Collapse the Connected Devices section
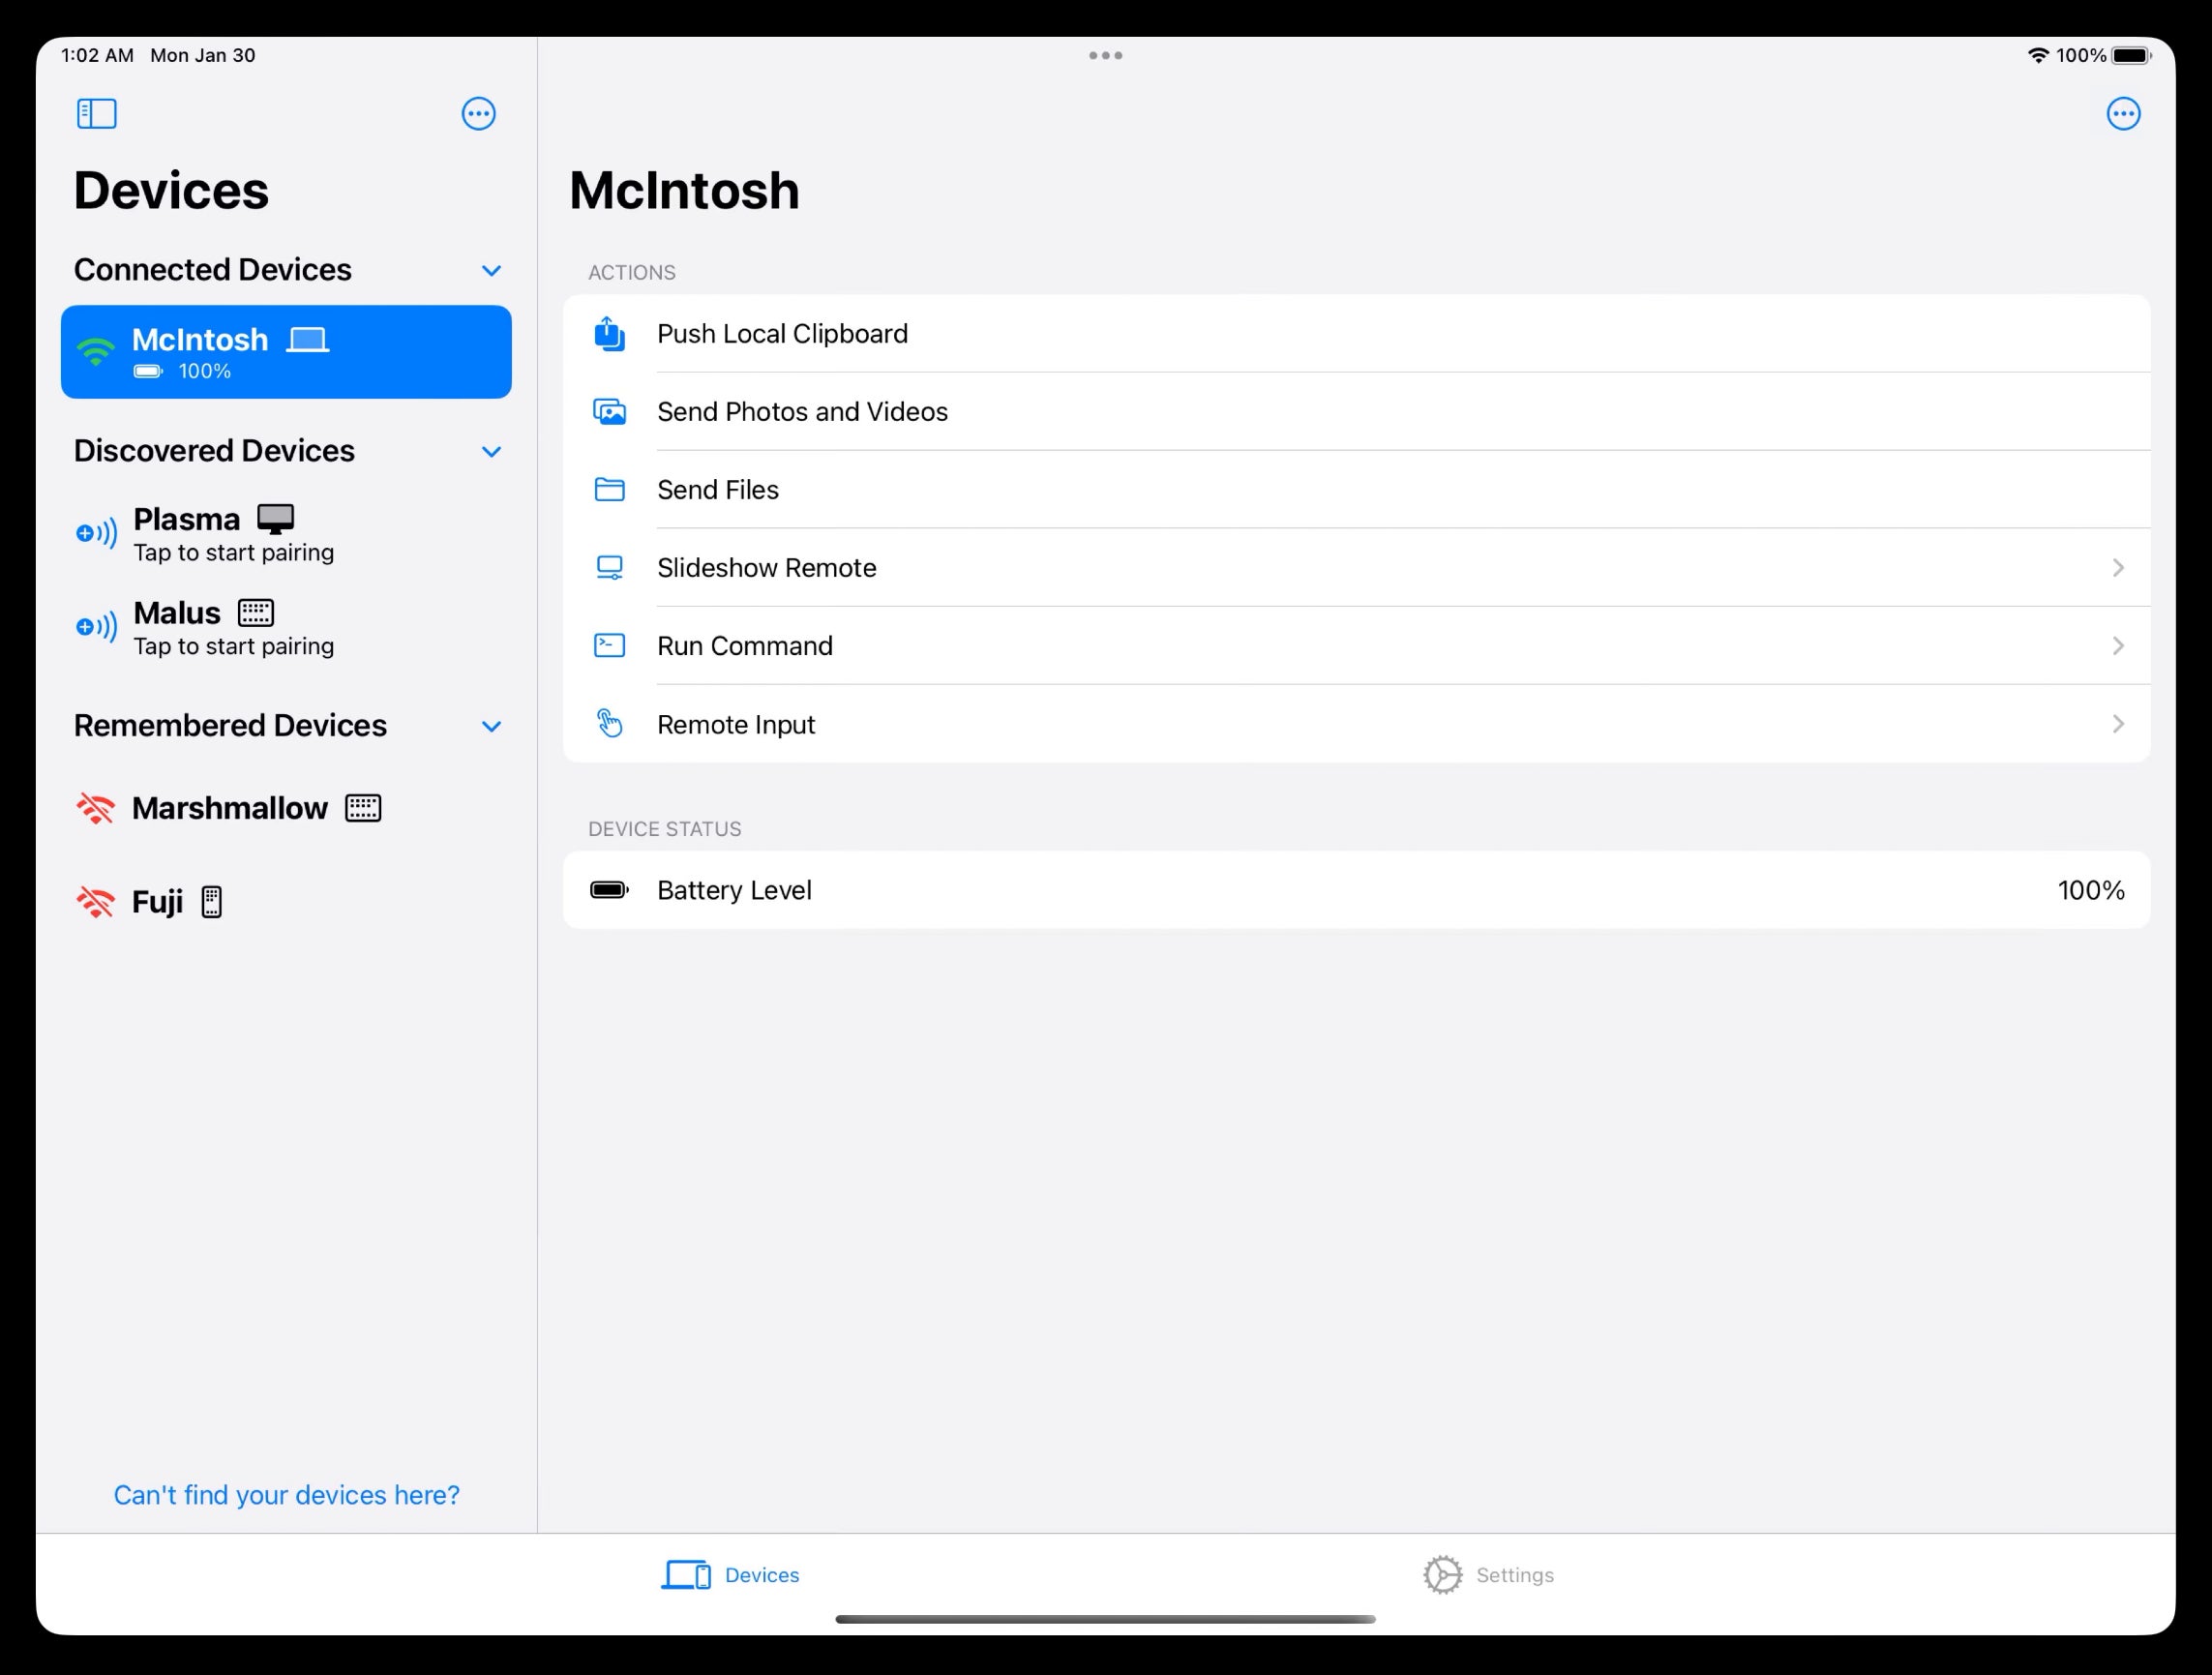 pyautogui.click(x=490, y=267)
